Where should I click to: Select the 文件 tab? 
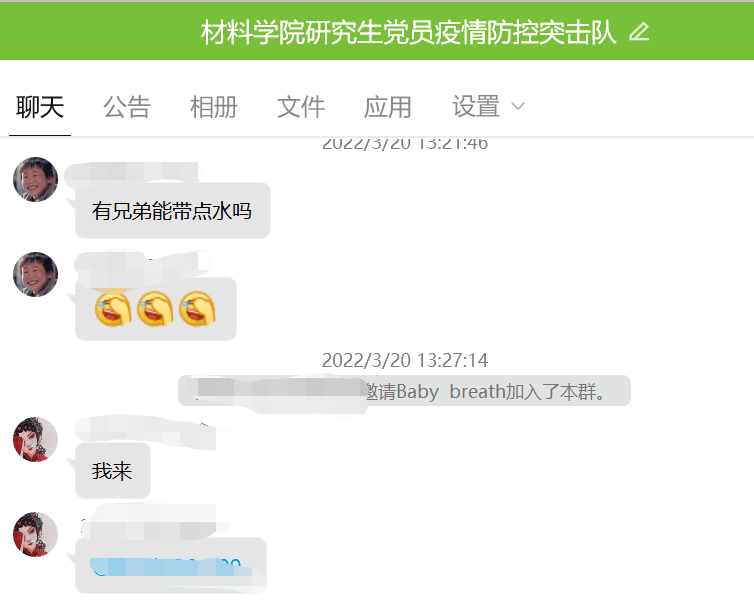[301, 107]
